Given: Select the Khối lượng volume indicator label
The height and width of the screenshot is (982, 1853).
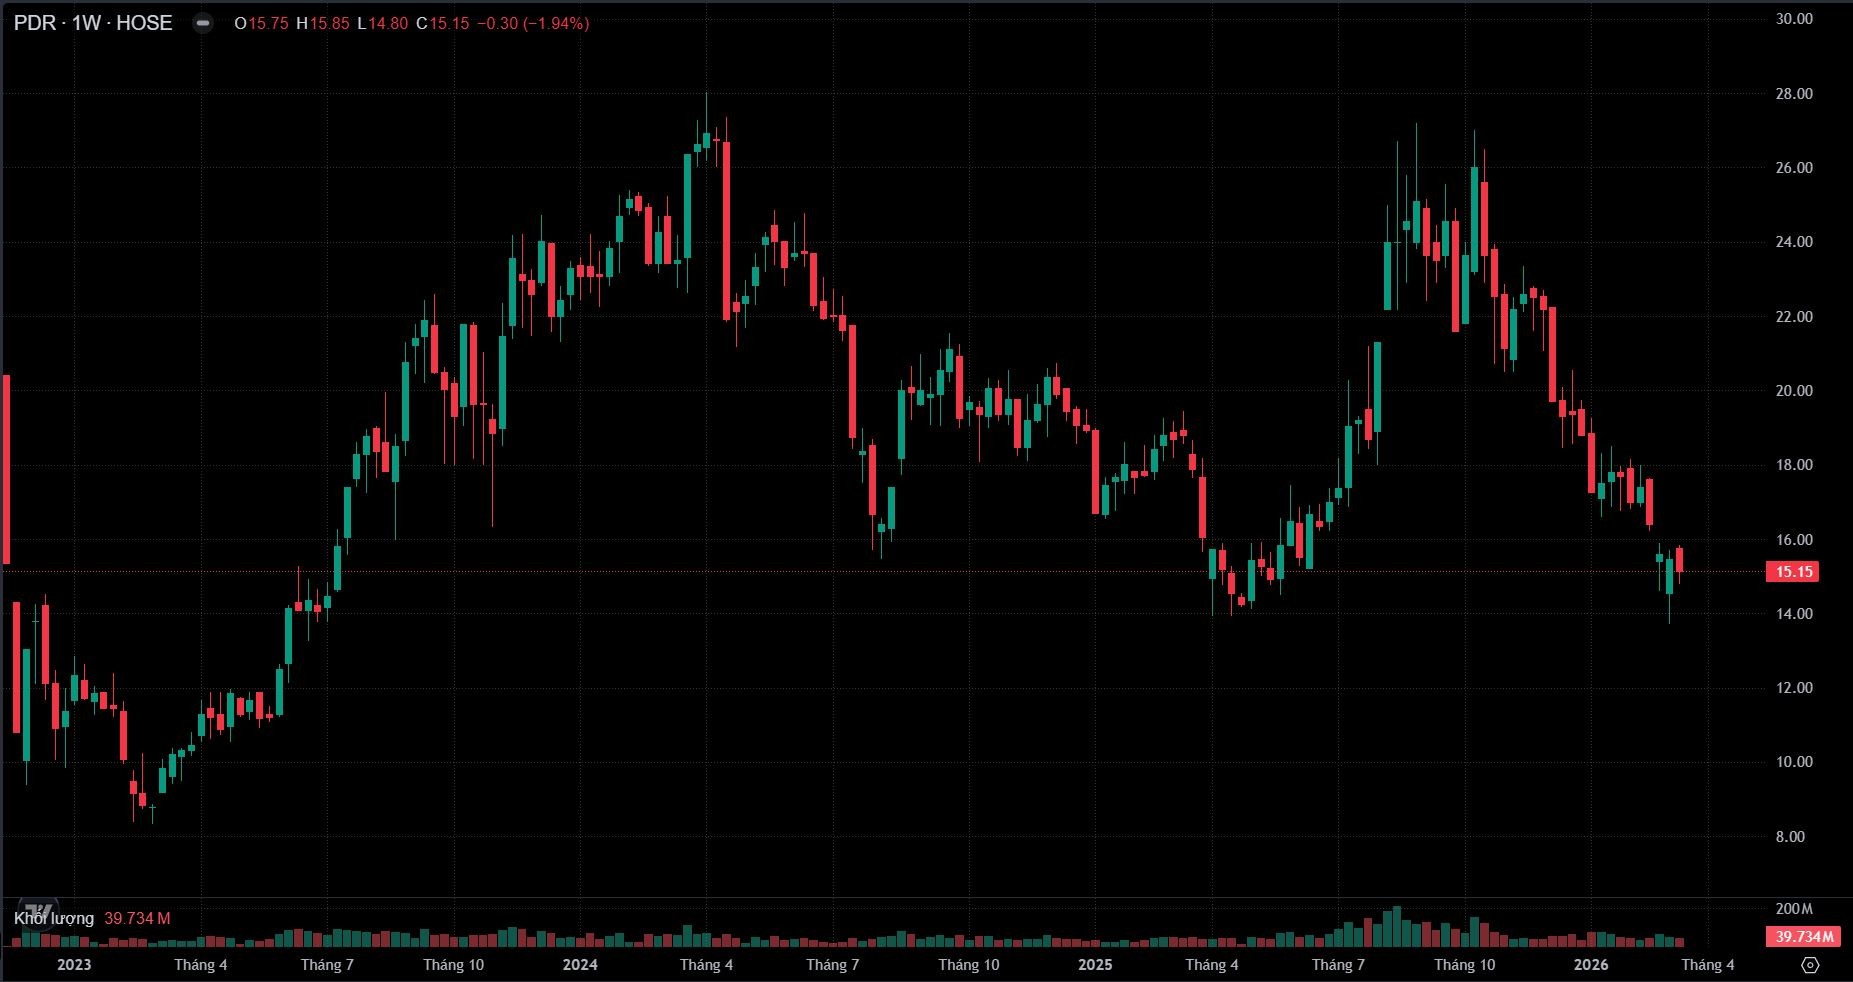Looking at the screenshot, I should (54, 918).
